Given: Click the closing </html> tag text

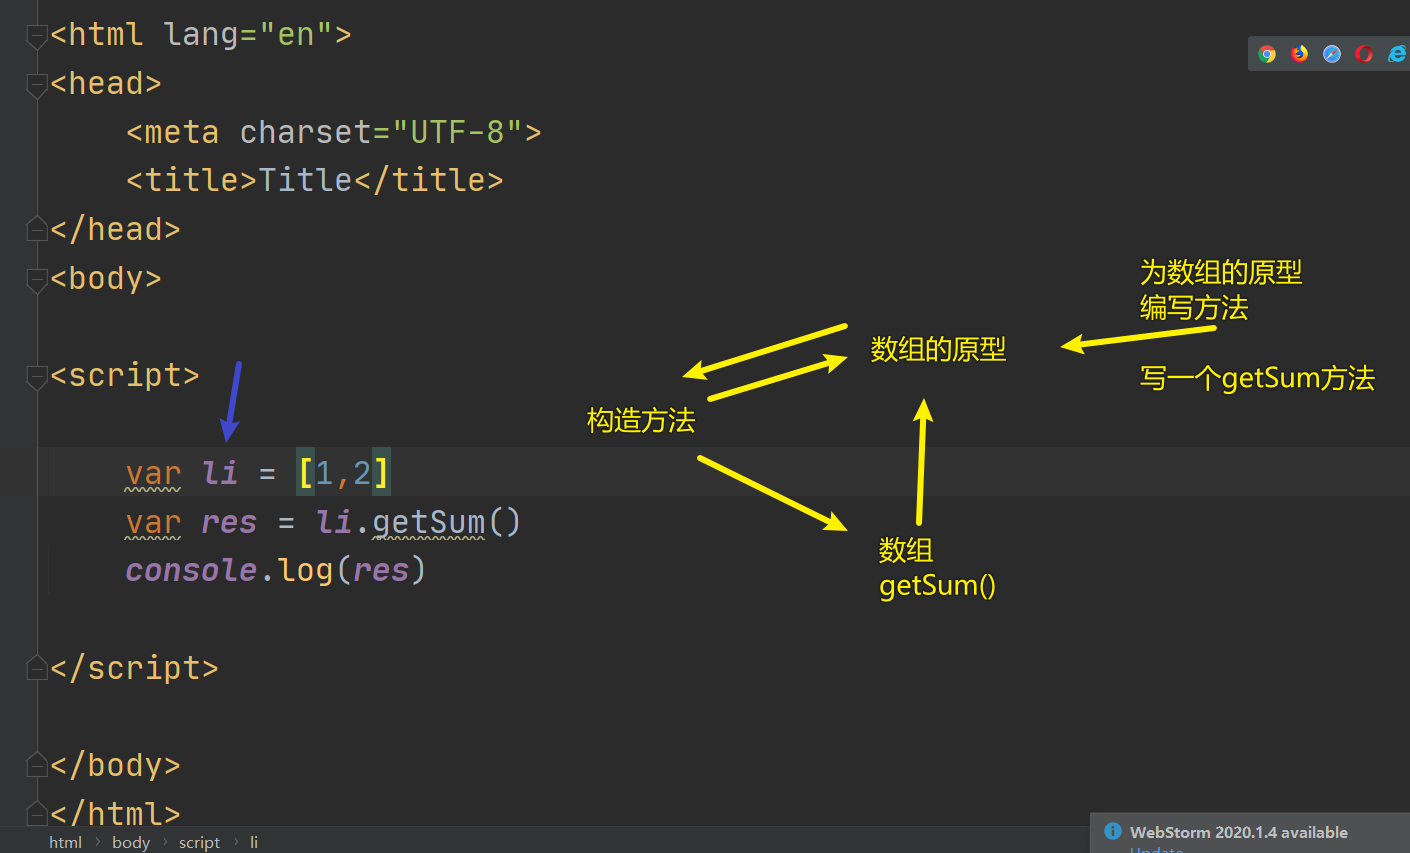Looking at the screenshot, I should 115,814.
